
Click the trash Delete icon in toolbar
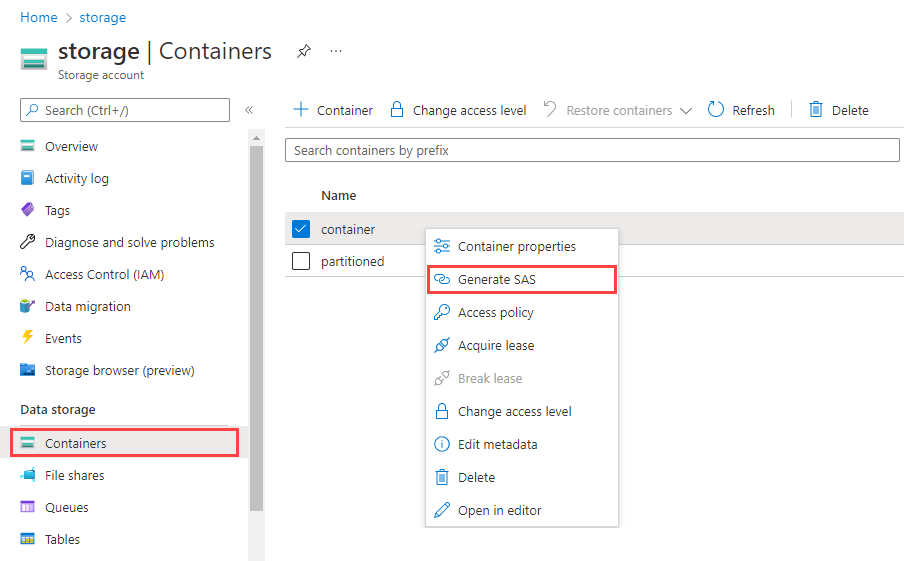[816, 110]
